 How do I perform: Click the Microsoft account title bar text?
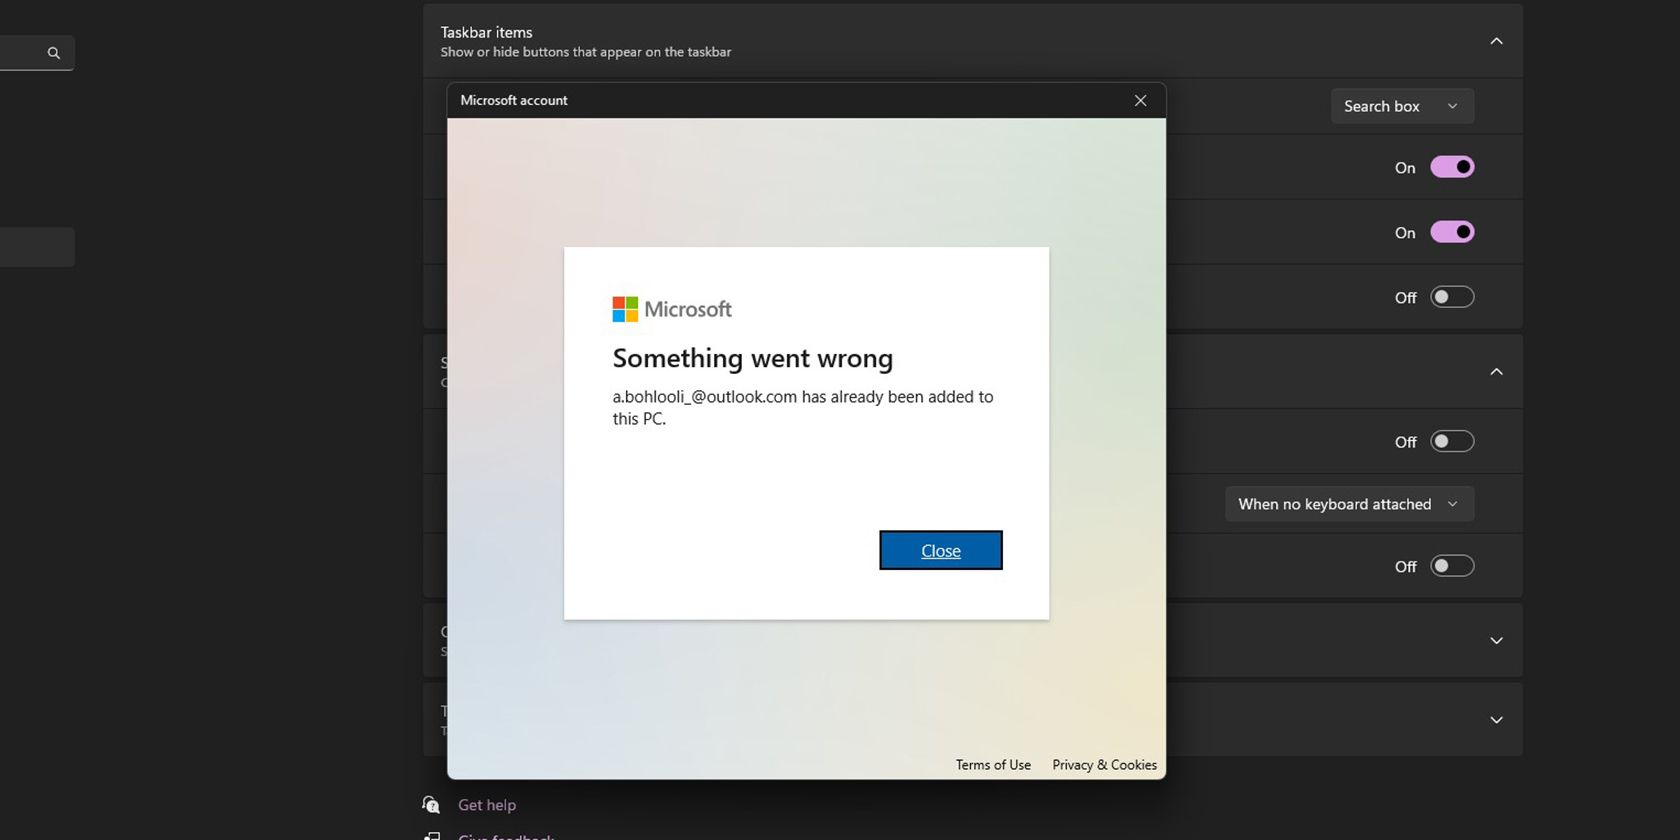coord(514,100)
